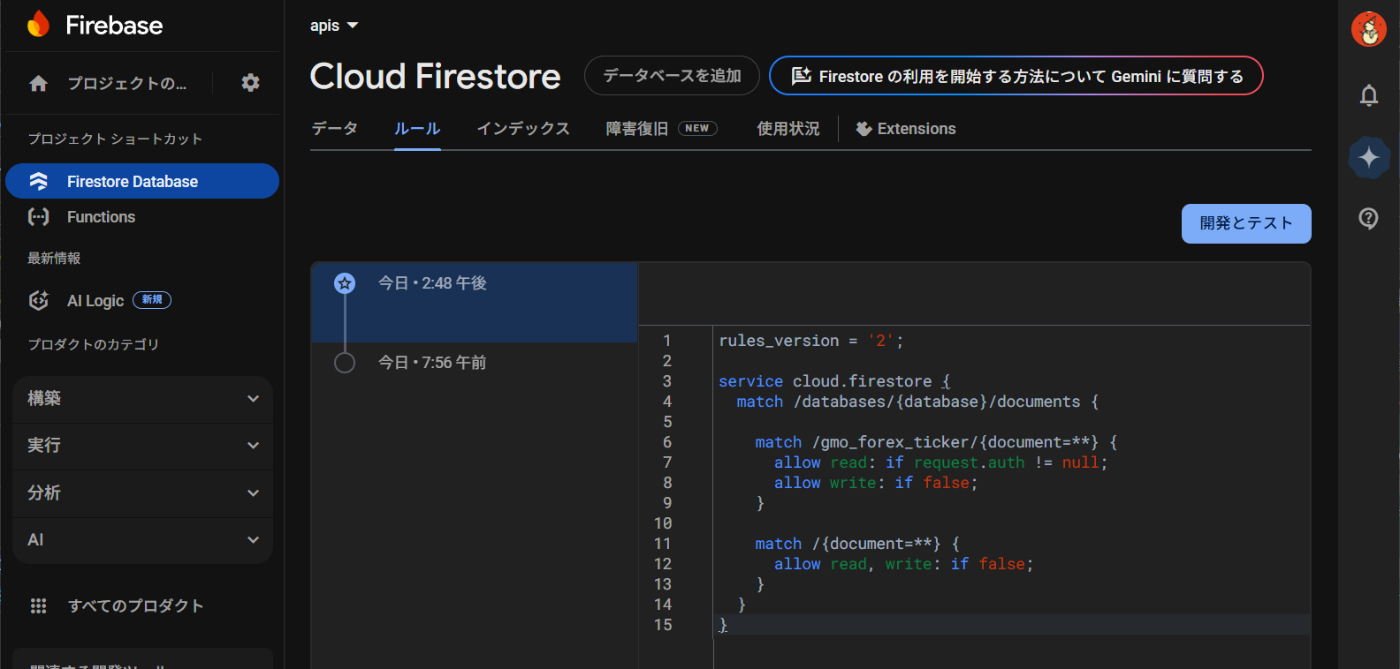Open project settings gear icon
The width and height of the screenshot is (1400, 669).
[x=250, y=83]
